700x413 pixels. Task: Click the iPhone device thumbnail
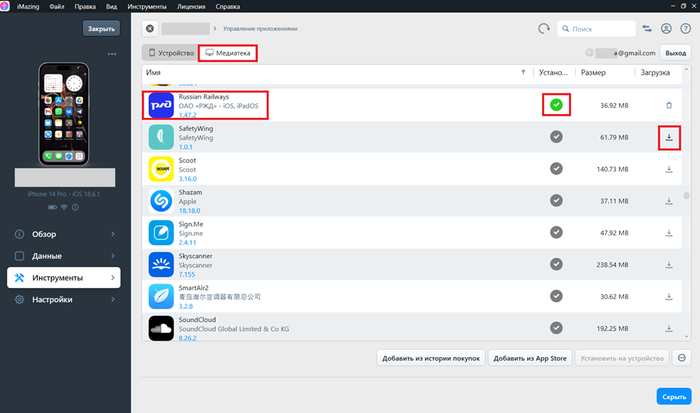pos(64,114)
